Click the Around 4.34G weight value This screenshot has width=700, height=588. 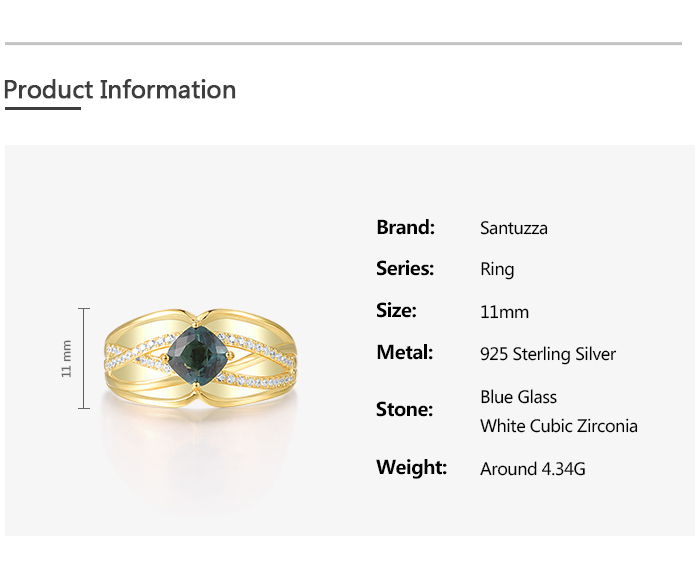click(x=532, y=468)
